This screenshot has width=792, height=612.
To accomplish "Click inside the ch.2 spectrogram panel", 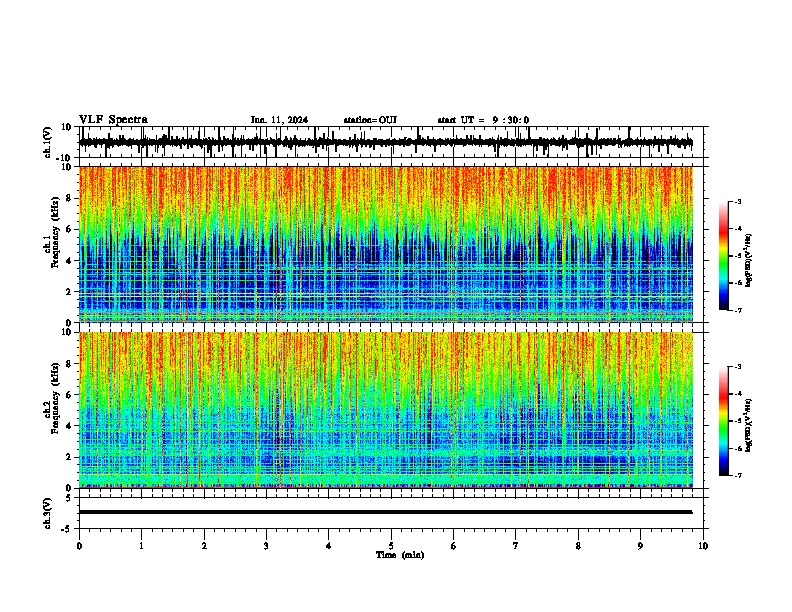I will tap(385, 410).
